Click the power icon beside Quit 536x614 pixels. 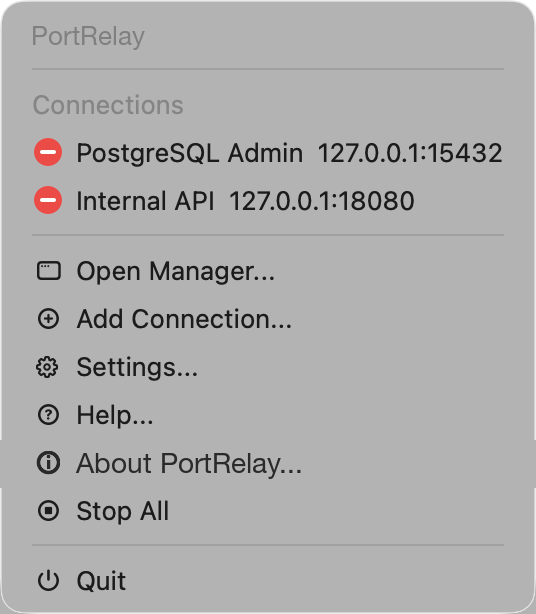coord(49,580)
